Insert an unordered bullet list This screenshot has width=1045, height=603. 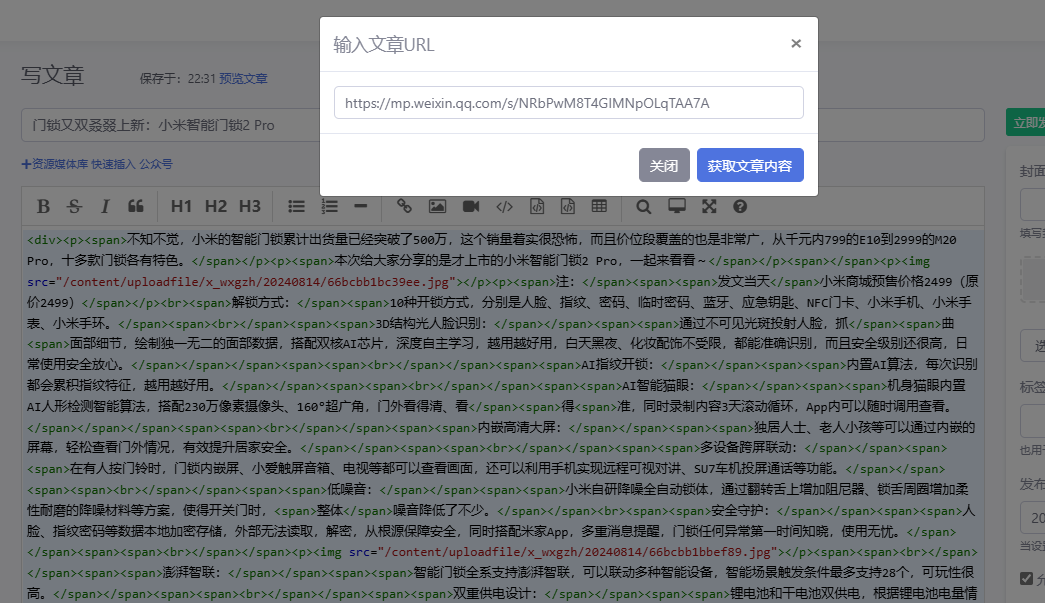[296, 207]
